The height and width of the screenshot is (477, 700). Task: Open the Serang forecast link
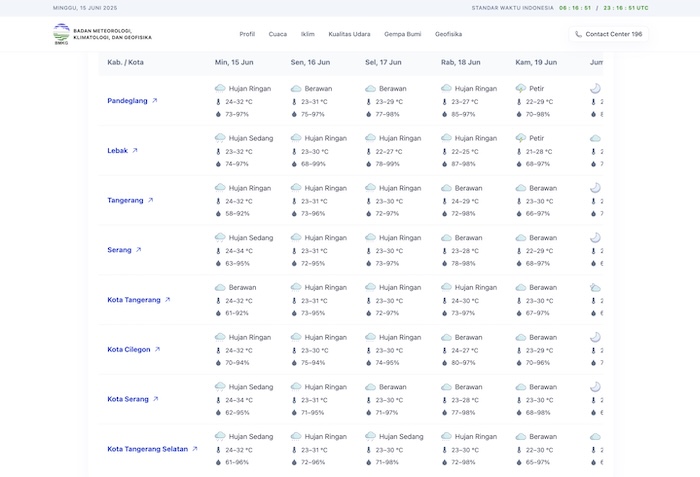[119, 250]
